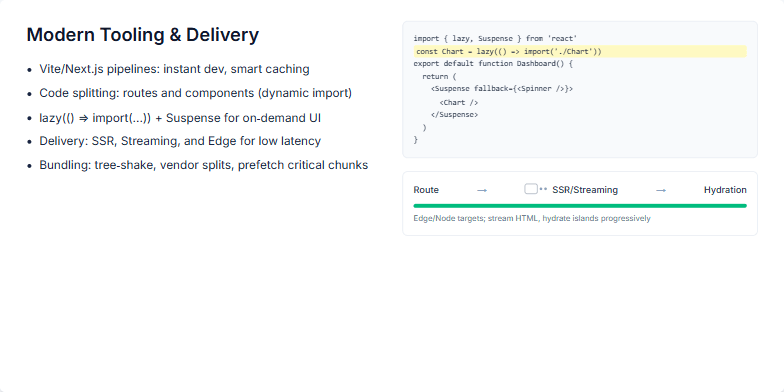Click the "Hydration" stage label

[725, 190]
